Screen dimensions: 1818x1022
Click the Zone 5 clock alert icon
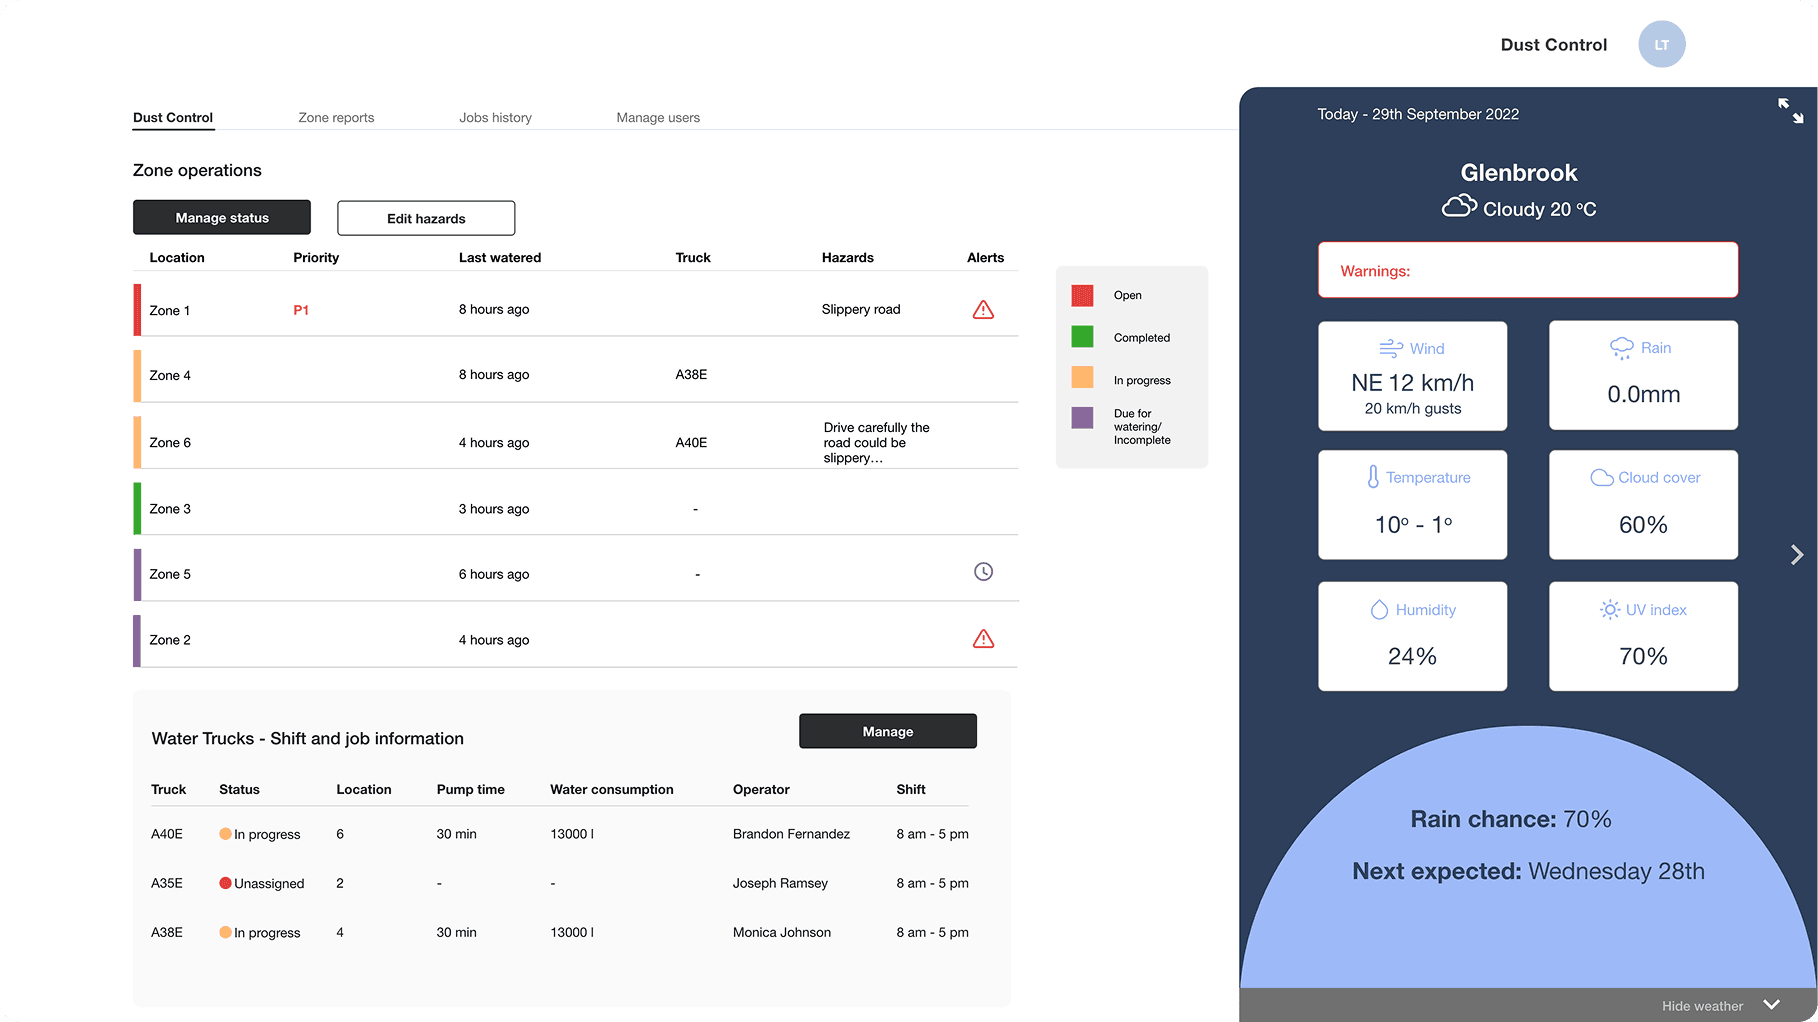pos(983,572)
